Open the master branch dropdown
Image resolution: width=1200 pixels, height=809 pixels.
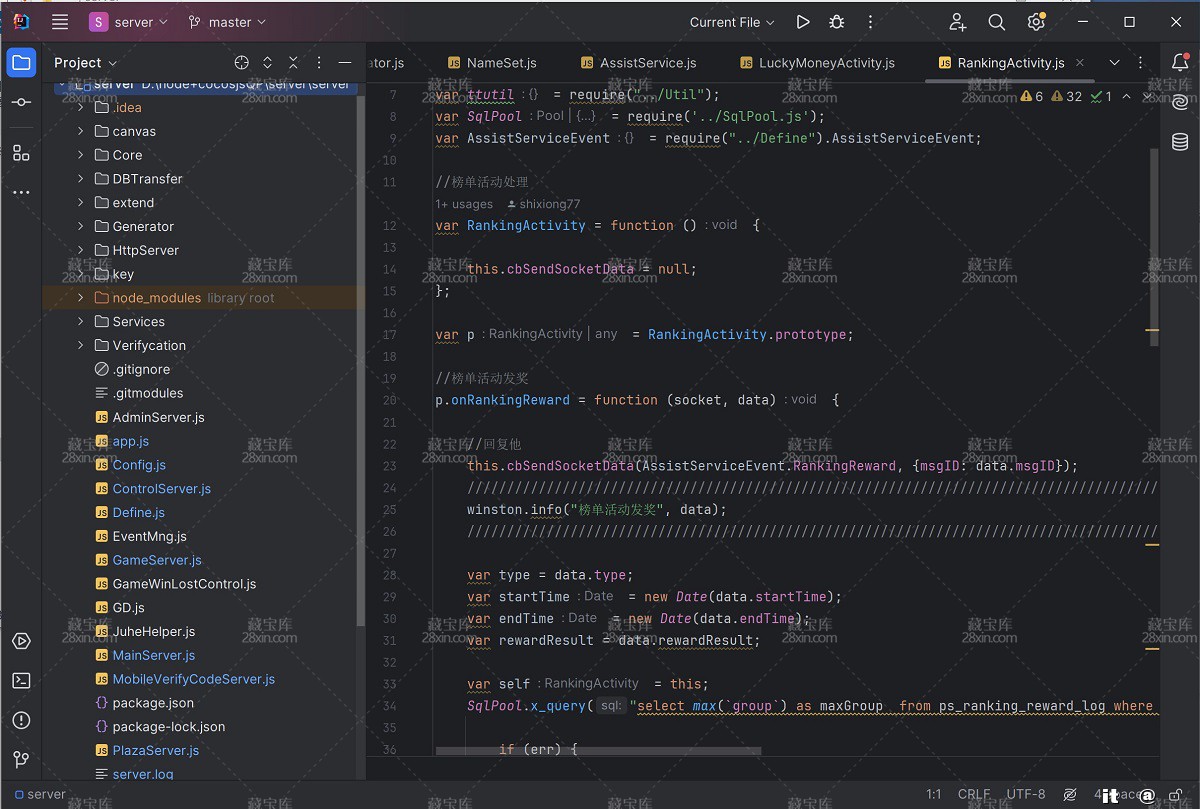(x=227, y=22)
